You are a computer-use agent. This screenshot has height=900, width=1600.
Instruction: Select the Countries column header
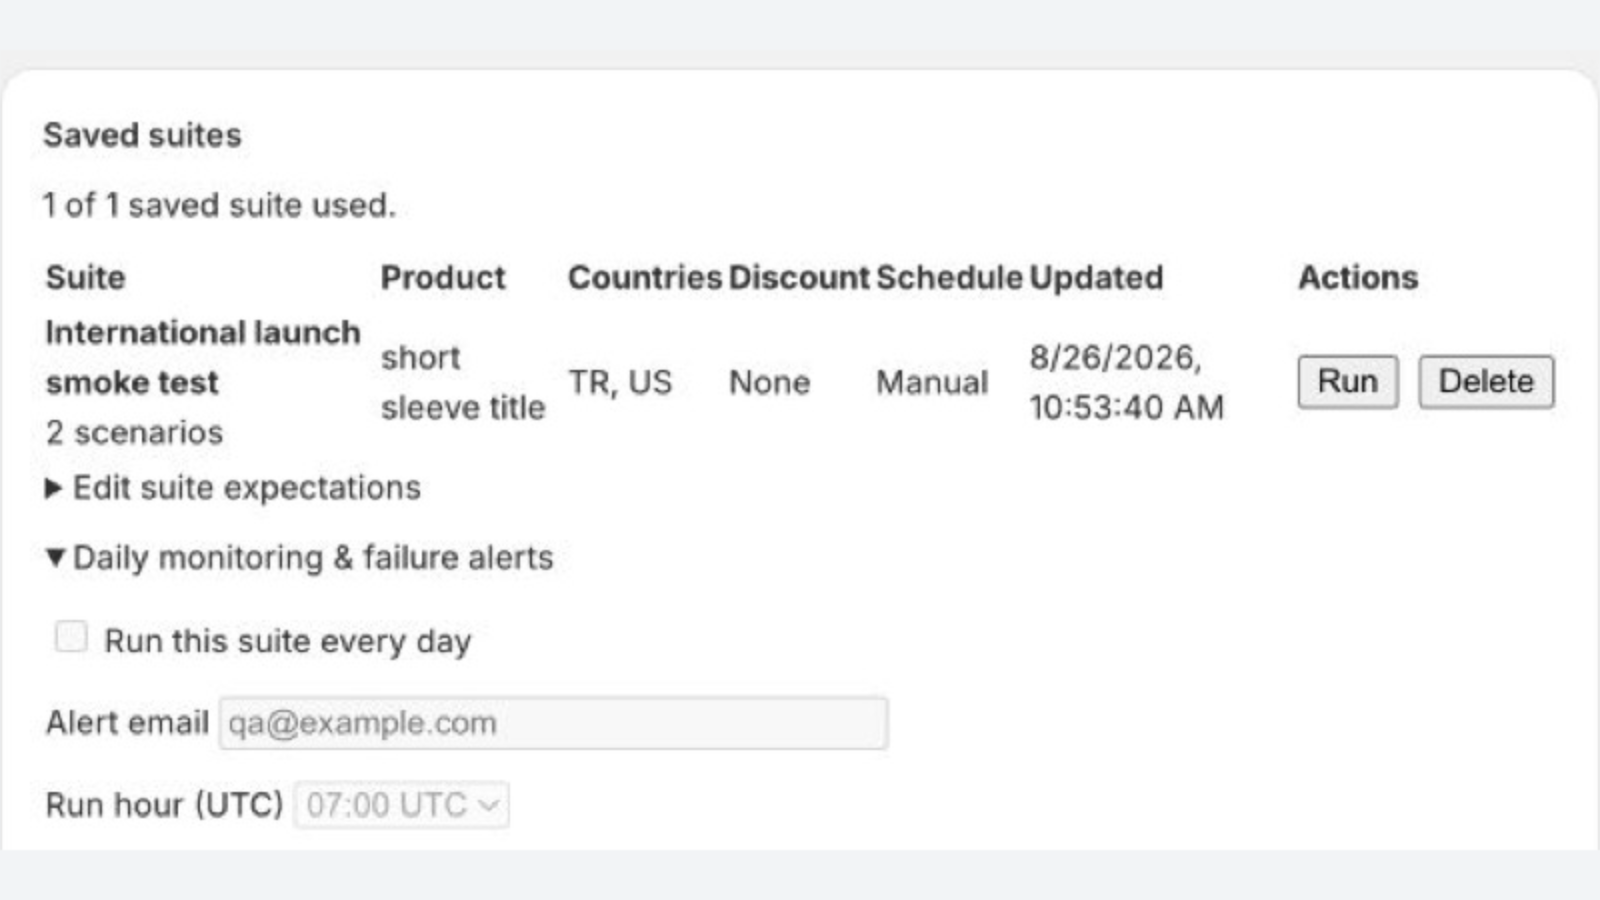pos(645,277)
